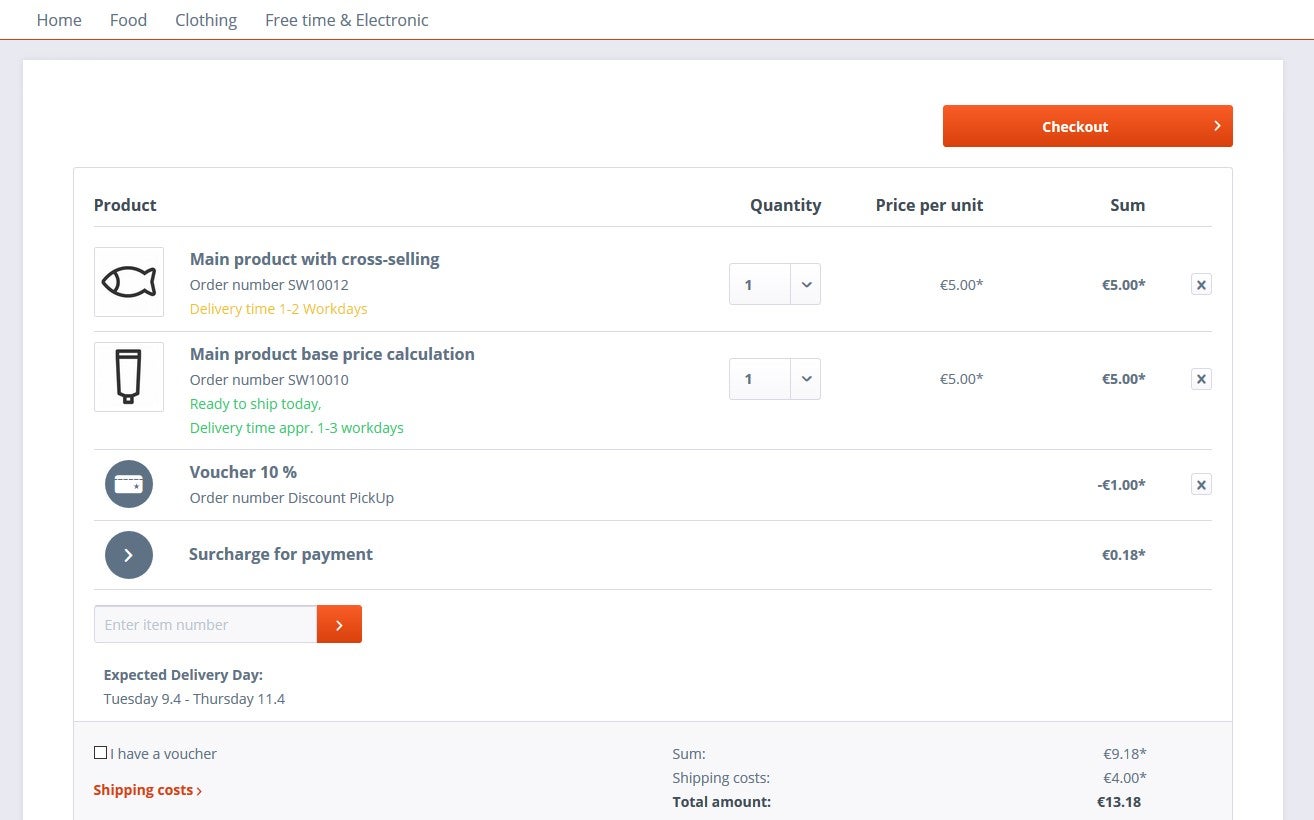Click the voucher card icon

pos(129,484)
